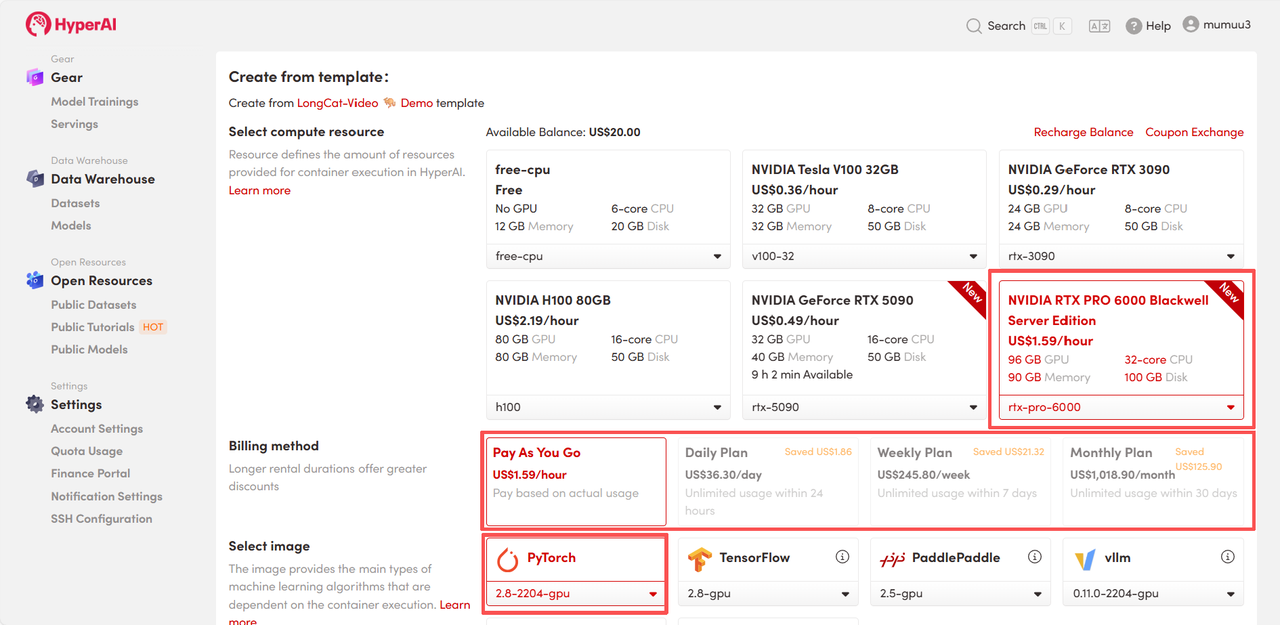Click the TensorFlow logo icon
This screenshot has width=1280, height=625.
[x=700, y=560]
